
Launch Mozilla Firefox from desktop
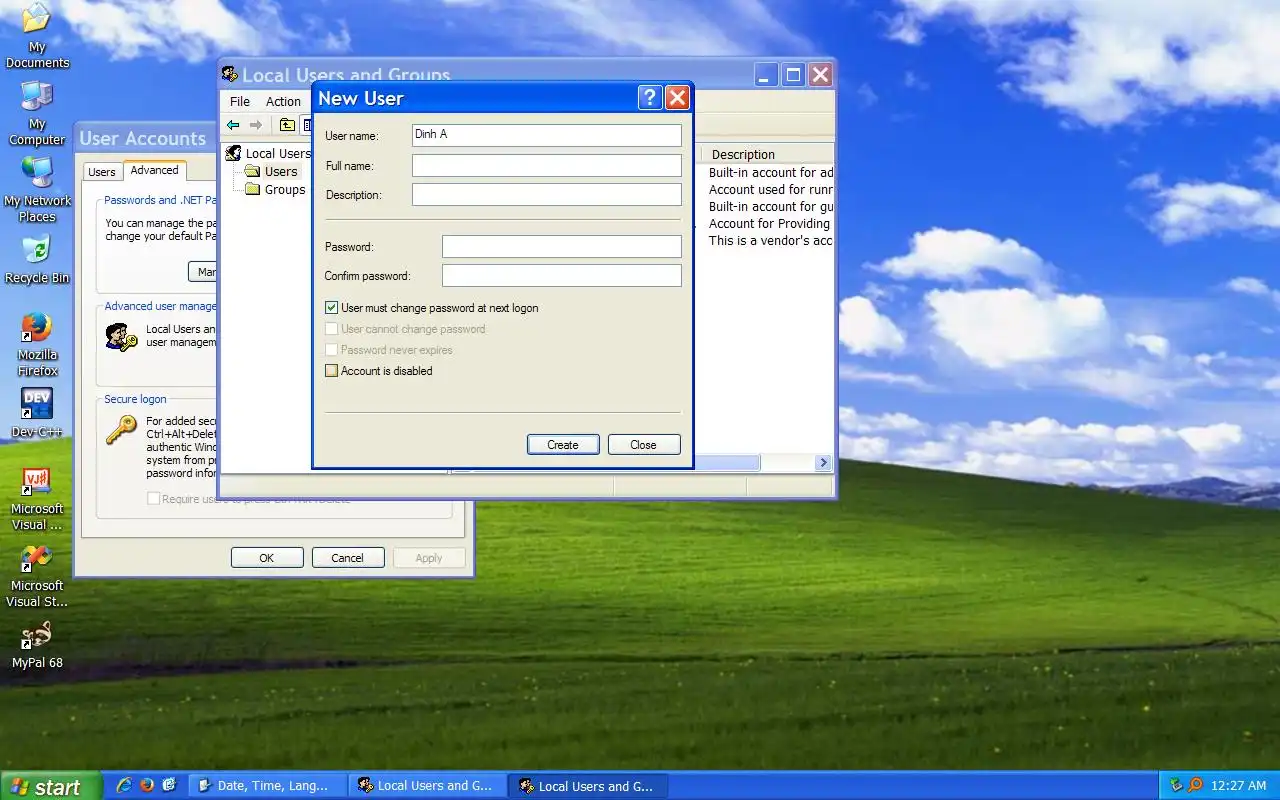point(37,344)
